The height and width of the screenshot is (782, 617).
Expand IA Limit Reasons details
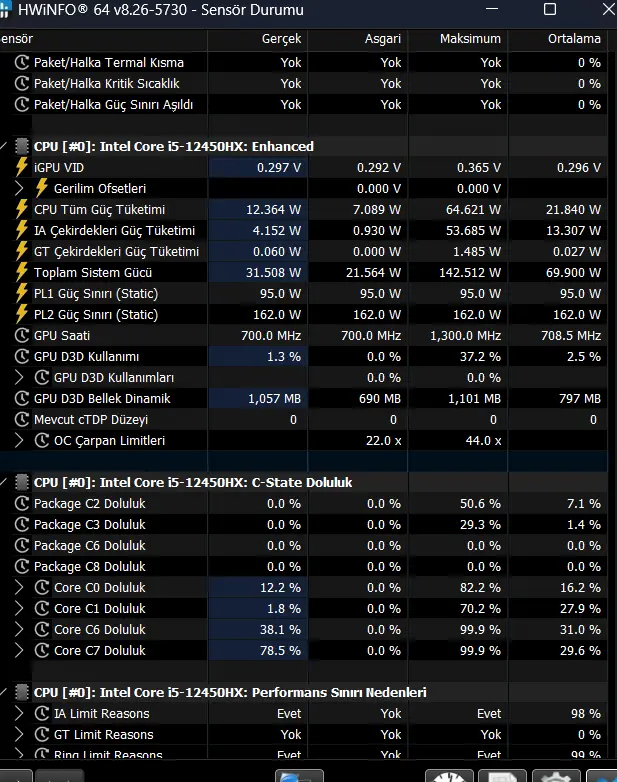(x=19, y=713)
